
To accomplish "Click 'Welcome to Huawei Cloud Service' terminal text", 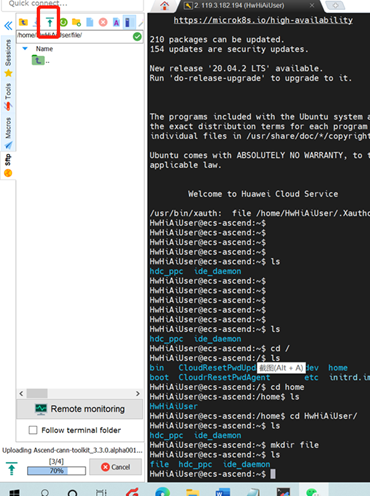I will [263, 194].
